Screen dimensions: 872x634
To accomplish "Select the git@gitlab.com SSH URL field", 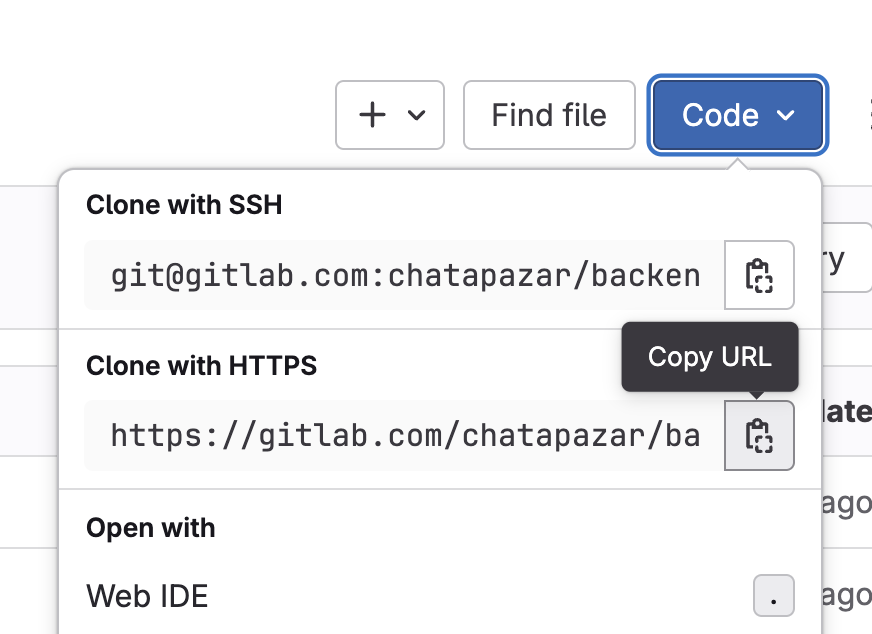I will (x=404, y=275).
